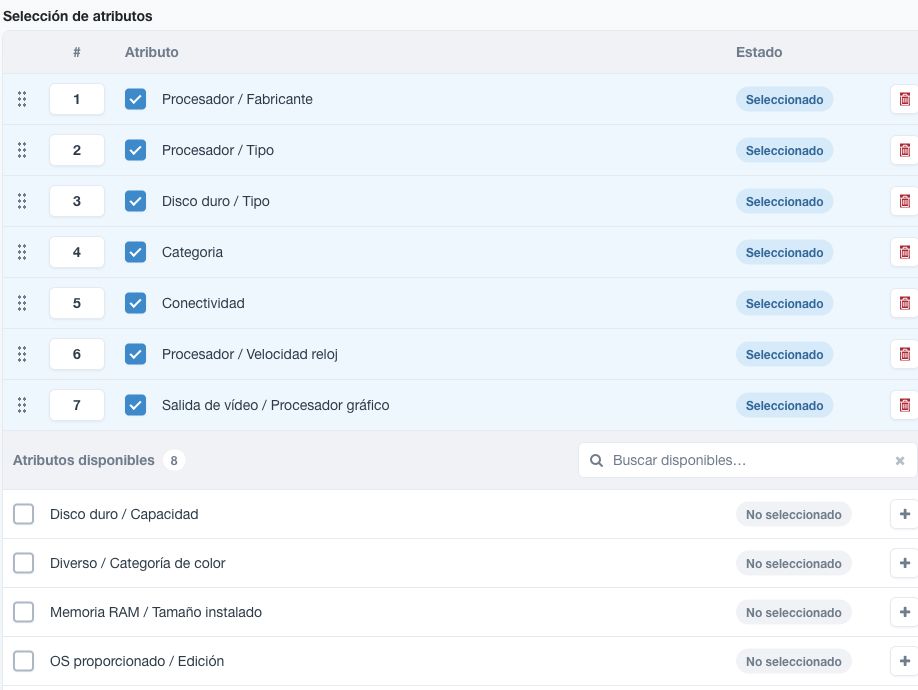Select the OS proporcionado / Edición label
Screen dimensions: 918x690
click(137, 661)
